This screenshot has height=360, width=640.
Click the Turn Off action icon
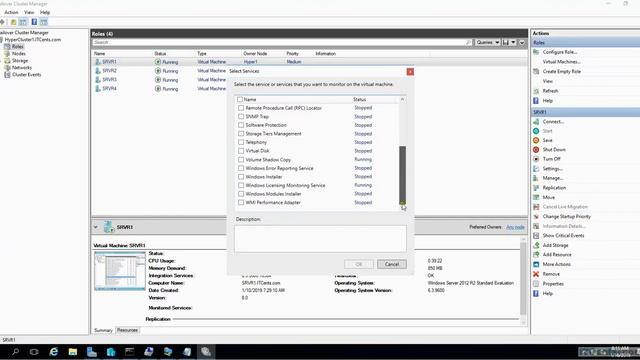[536, 159]
